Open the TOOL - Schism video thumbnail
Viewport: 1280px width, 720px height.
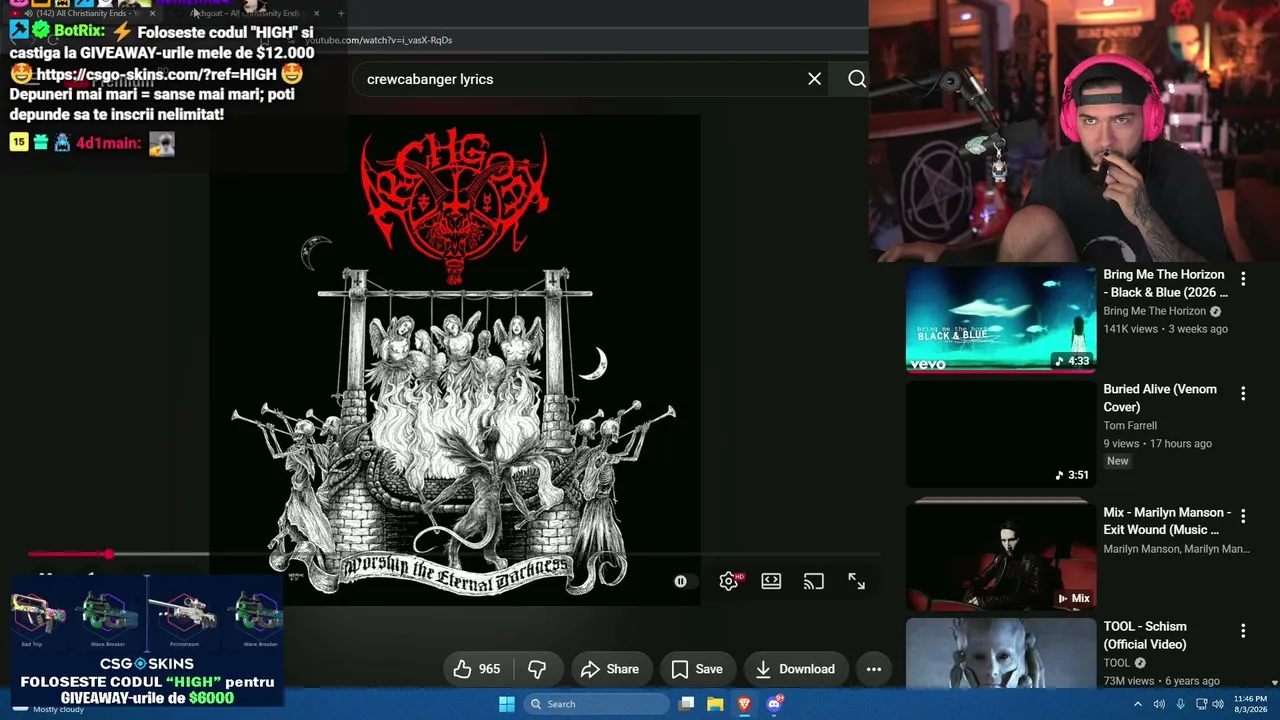point(1001,654)
